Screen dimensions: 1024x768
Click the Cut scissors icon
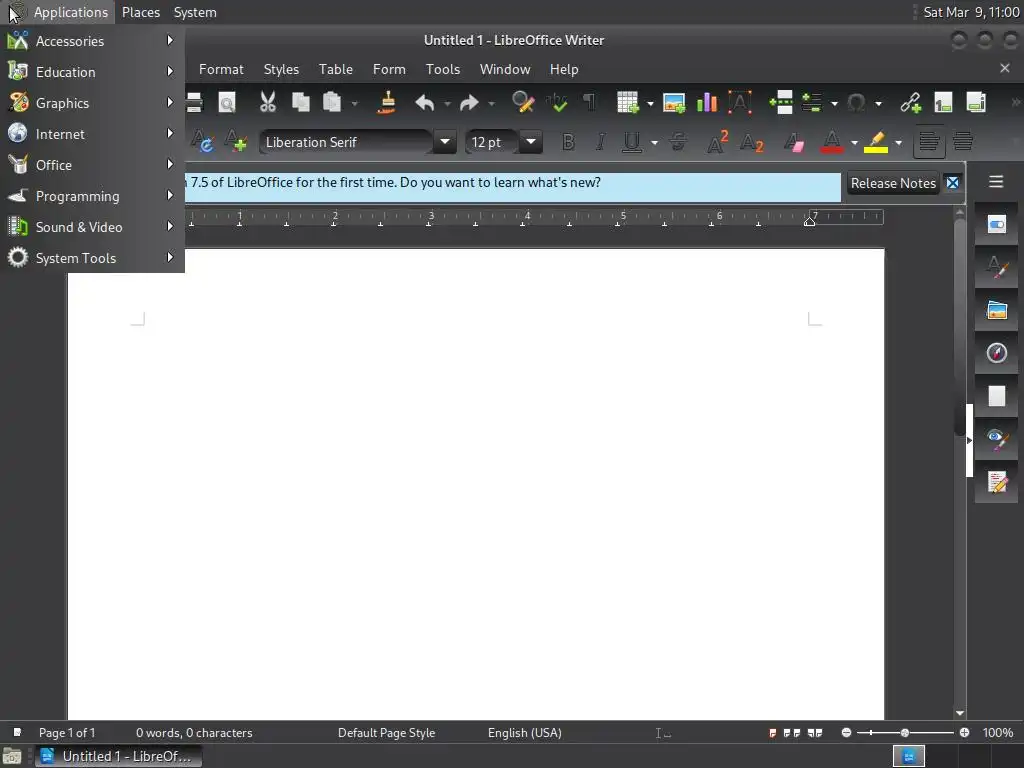pyautogui.click(x=268, y=103)
